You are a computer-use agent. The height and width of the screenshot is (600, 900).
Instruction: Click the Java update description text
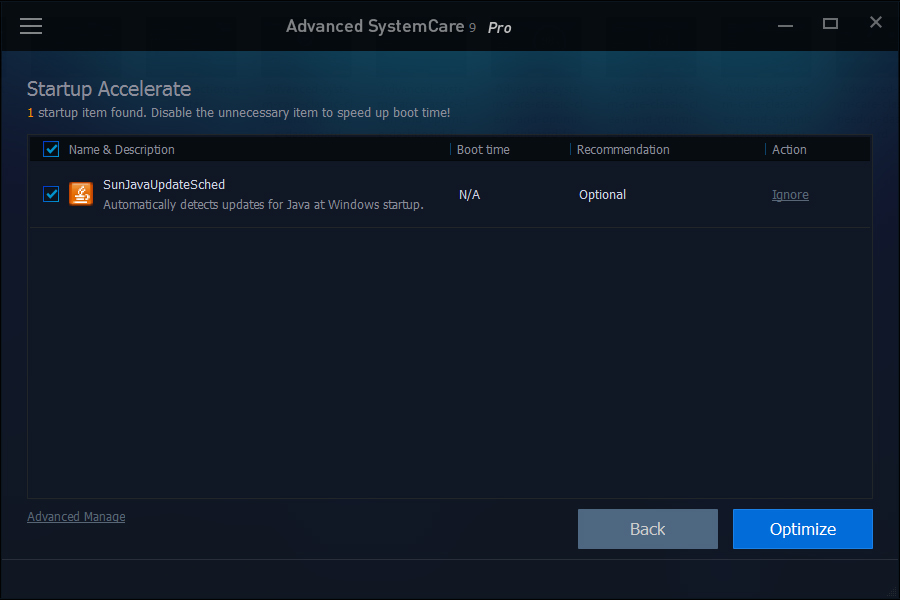(263, 204)
